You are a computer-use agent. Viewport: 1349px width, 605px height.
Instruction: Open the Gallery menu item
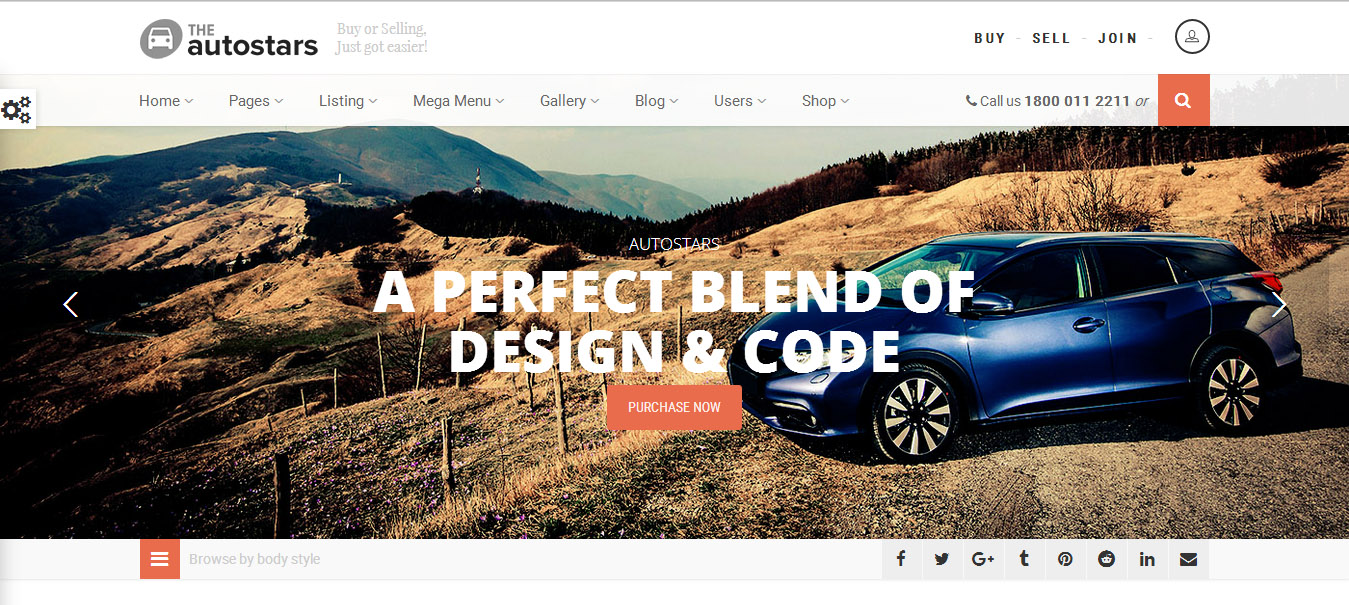click(570, 100)
